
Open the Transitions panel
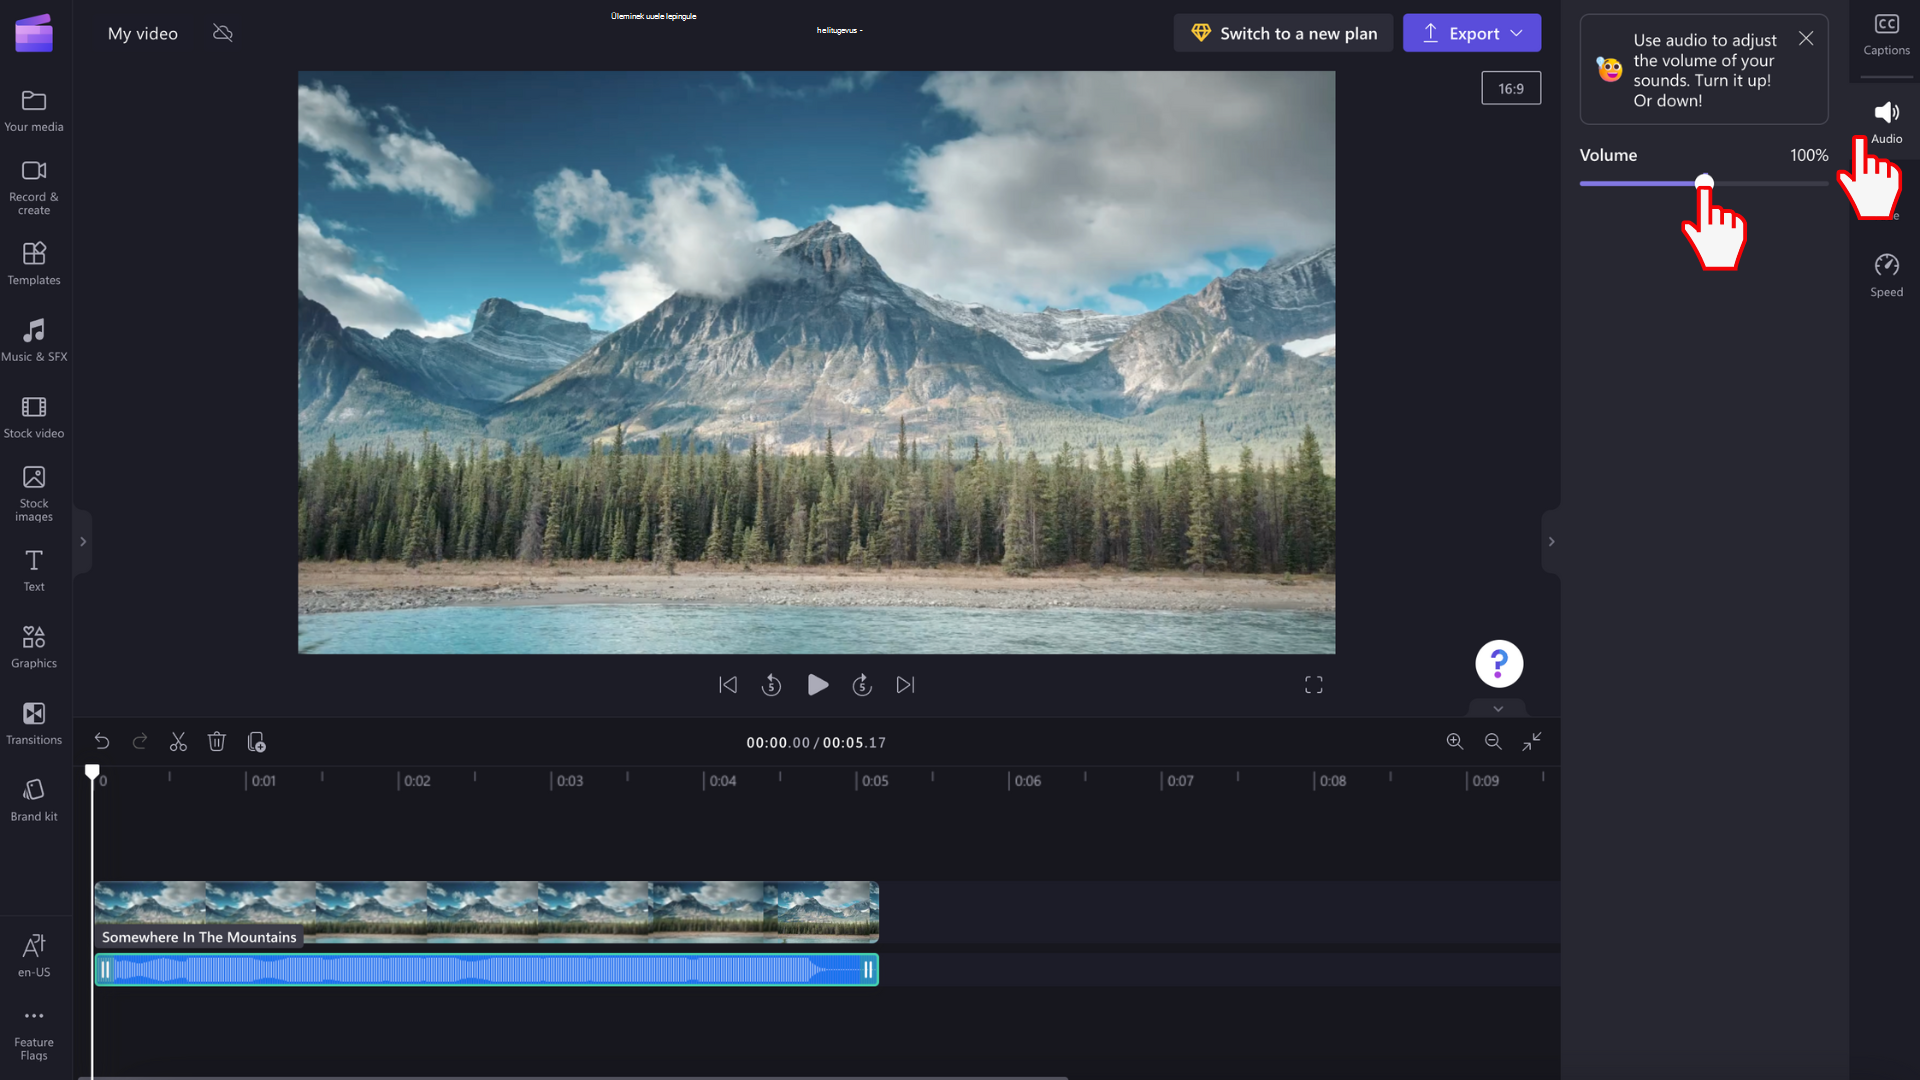coord(33,721)
